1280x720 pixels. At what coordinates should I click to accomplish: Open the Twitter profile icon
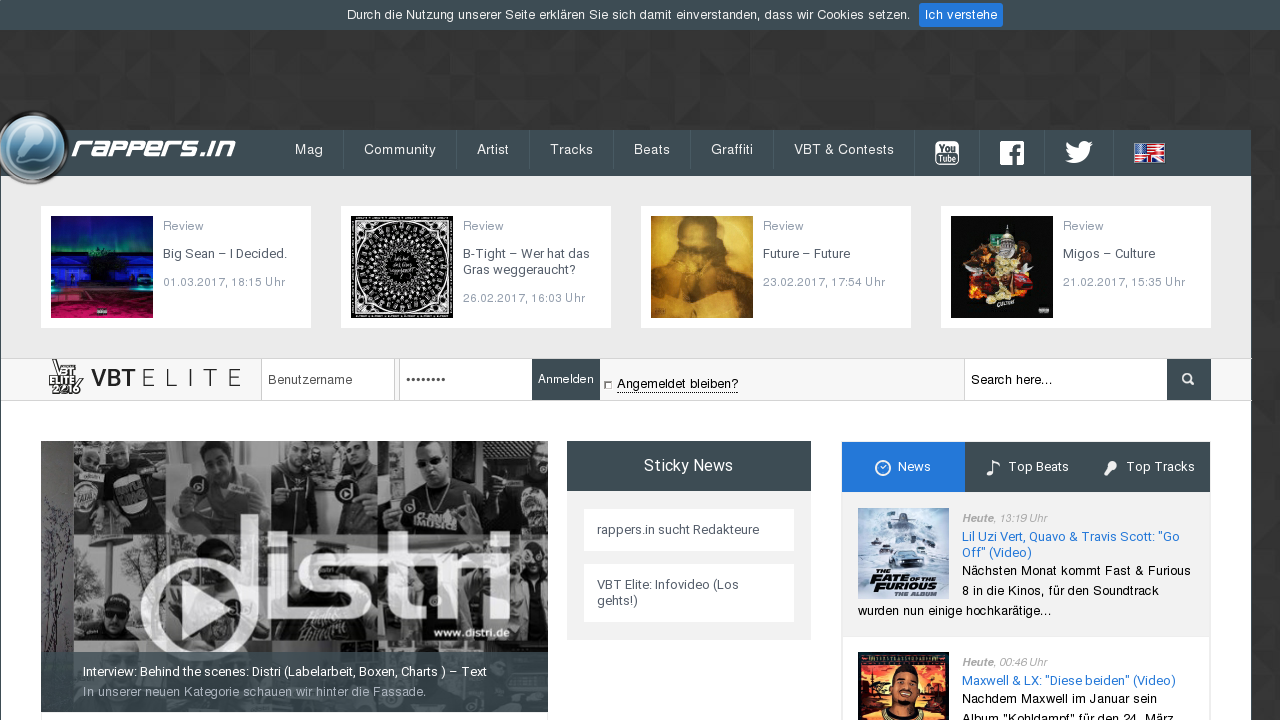pos(1079,153)
